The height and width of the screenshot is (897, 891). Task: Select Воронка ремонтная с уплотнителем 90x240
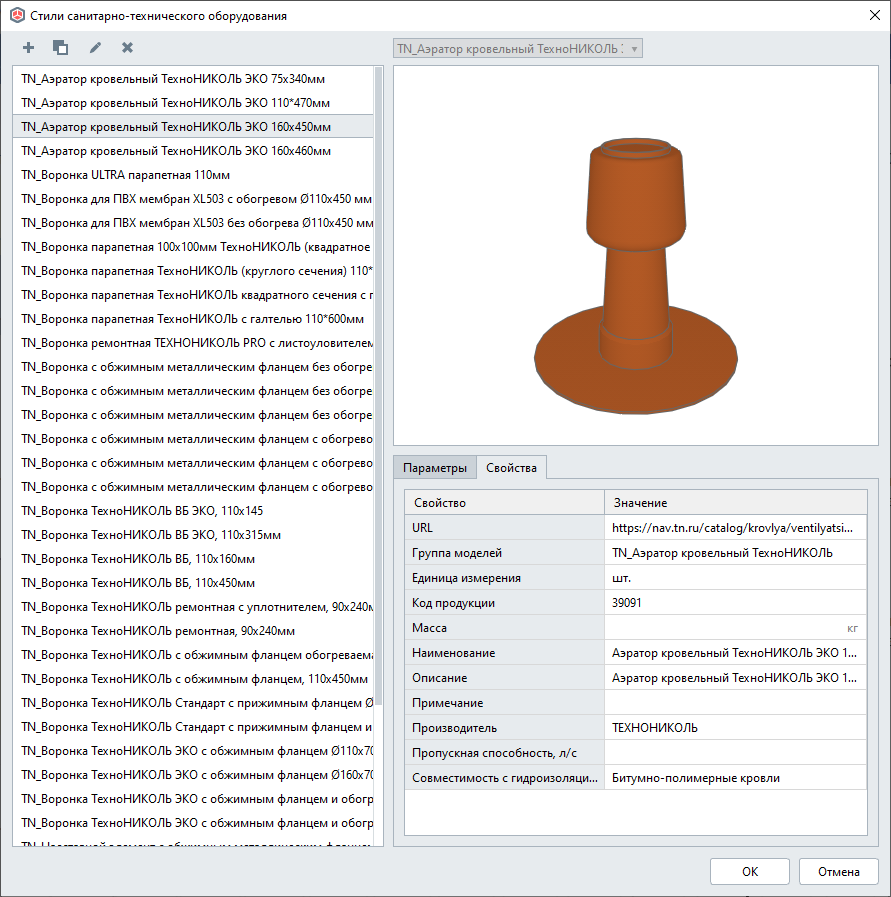click(193, 607)
